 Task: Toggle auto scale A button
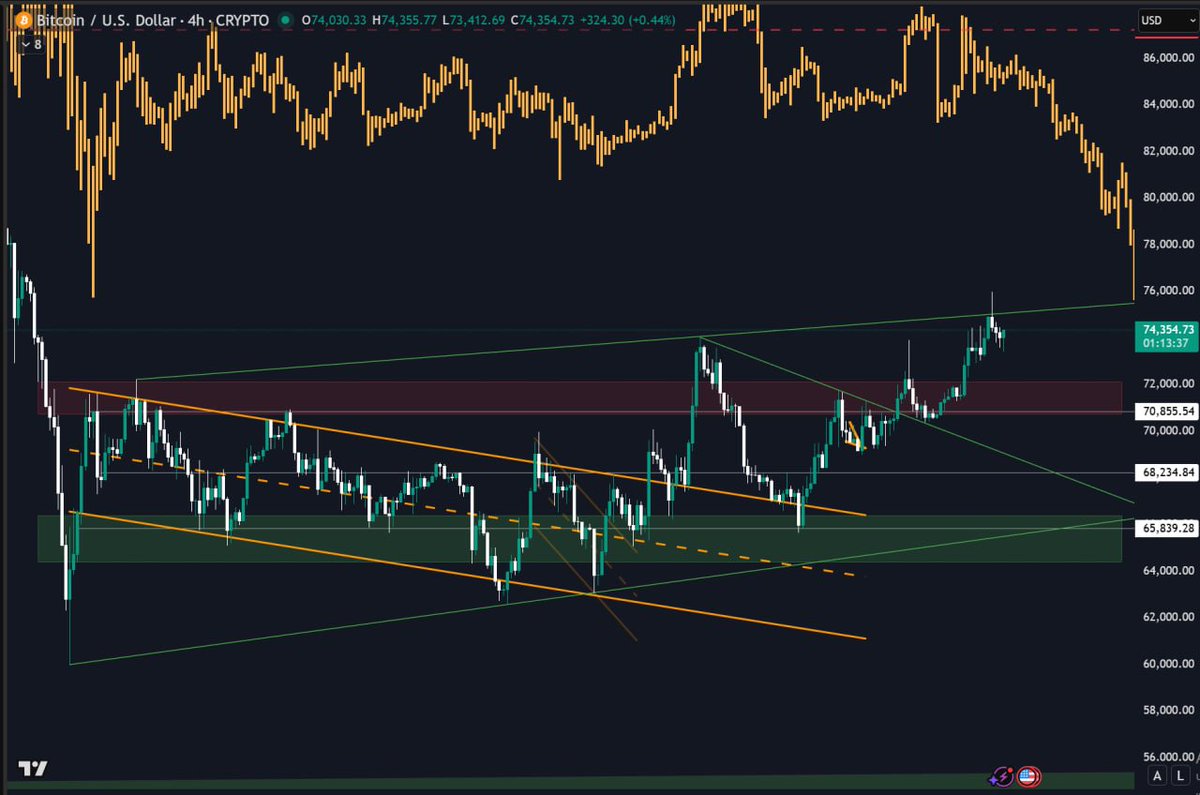[x=1157, y=775]
